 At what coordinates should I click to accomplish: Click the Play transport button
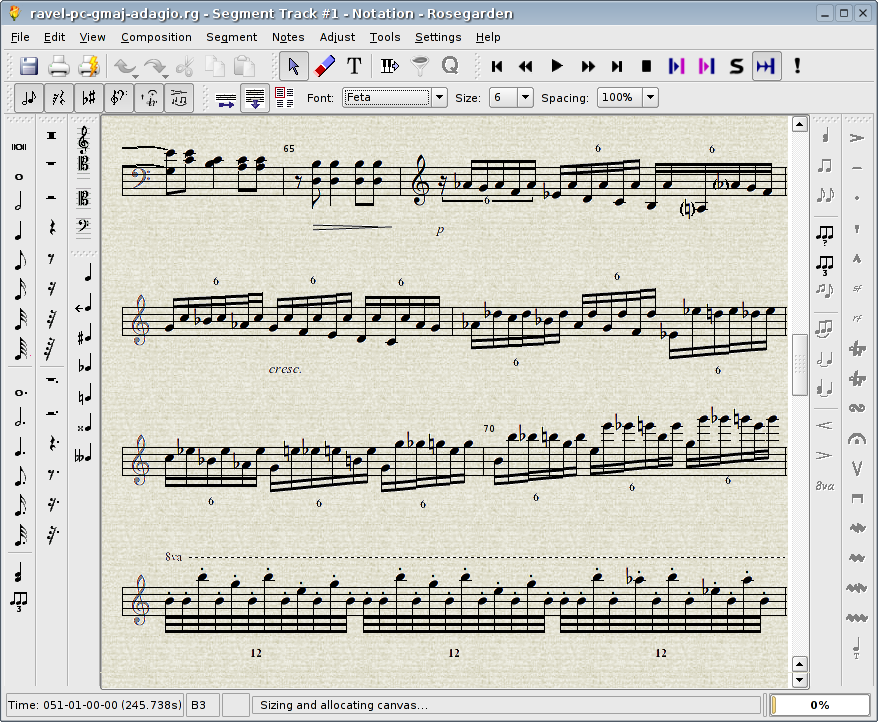(557, 66)
